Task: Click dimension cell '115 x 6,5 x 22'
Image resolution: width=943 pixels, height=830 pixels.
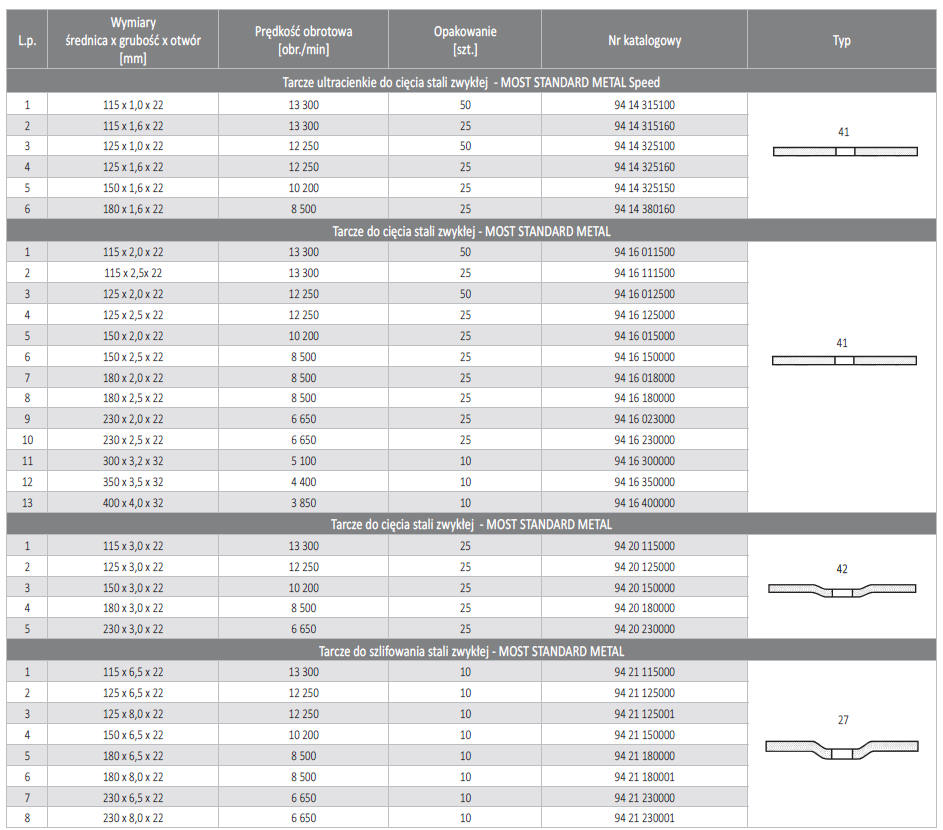Action: pos(133,672)
